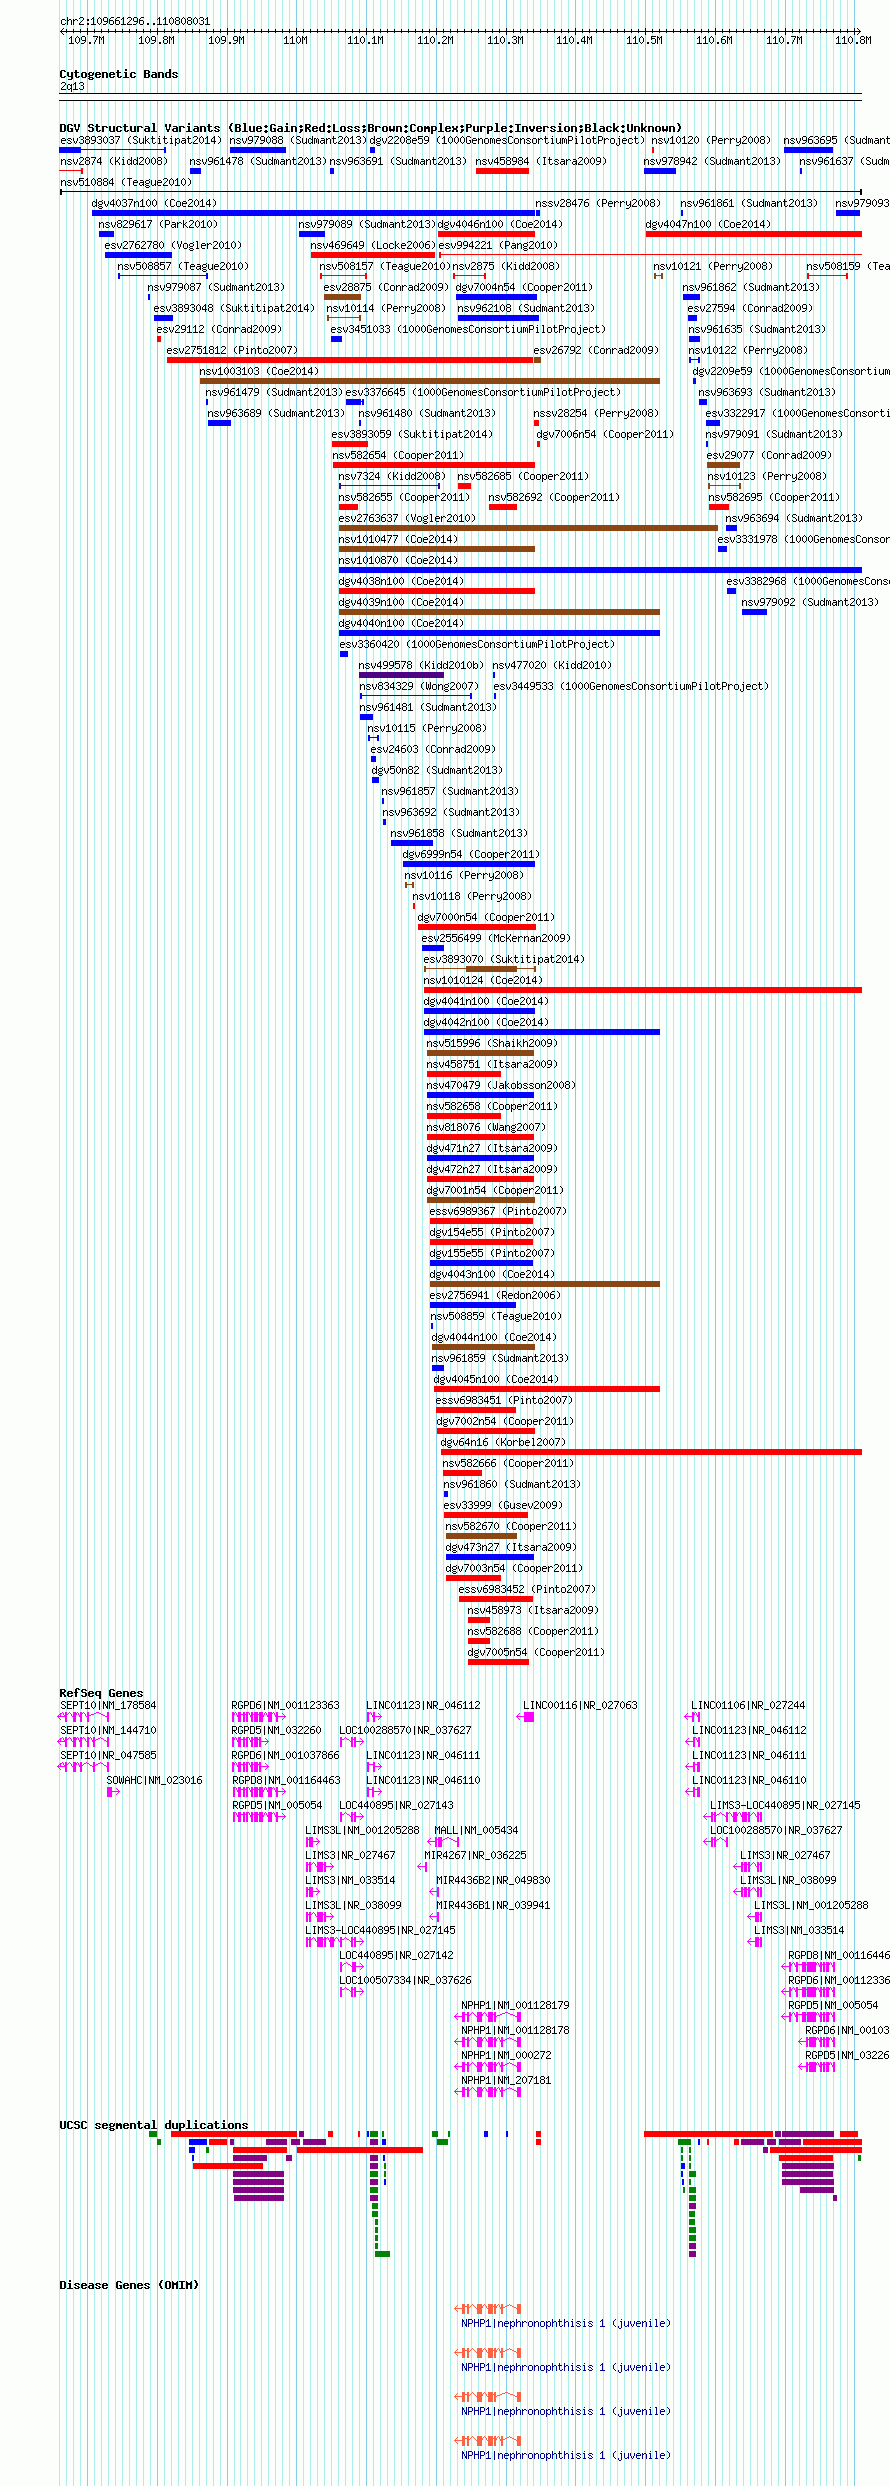The height and width of the screenshot is (2486, 890).
Task: Click transcript NPHP1|NM_207181
Action: (506, 2080)
